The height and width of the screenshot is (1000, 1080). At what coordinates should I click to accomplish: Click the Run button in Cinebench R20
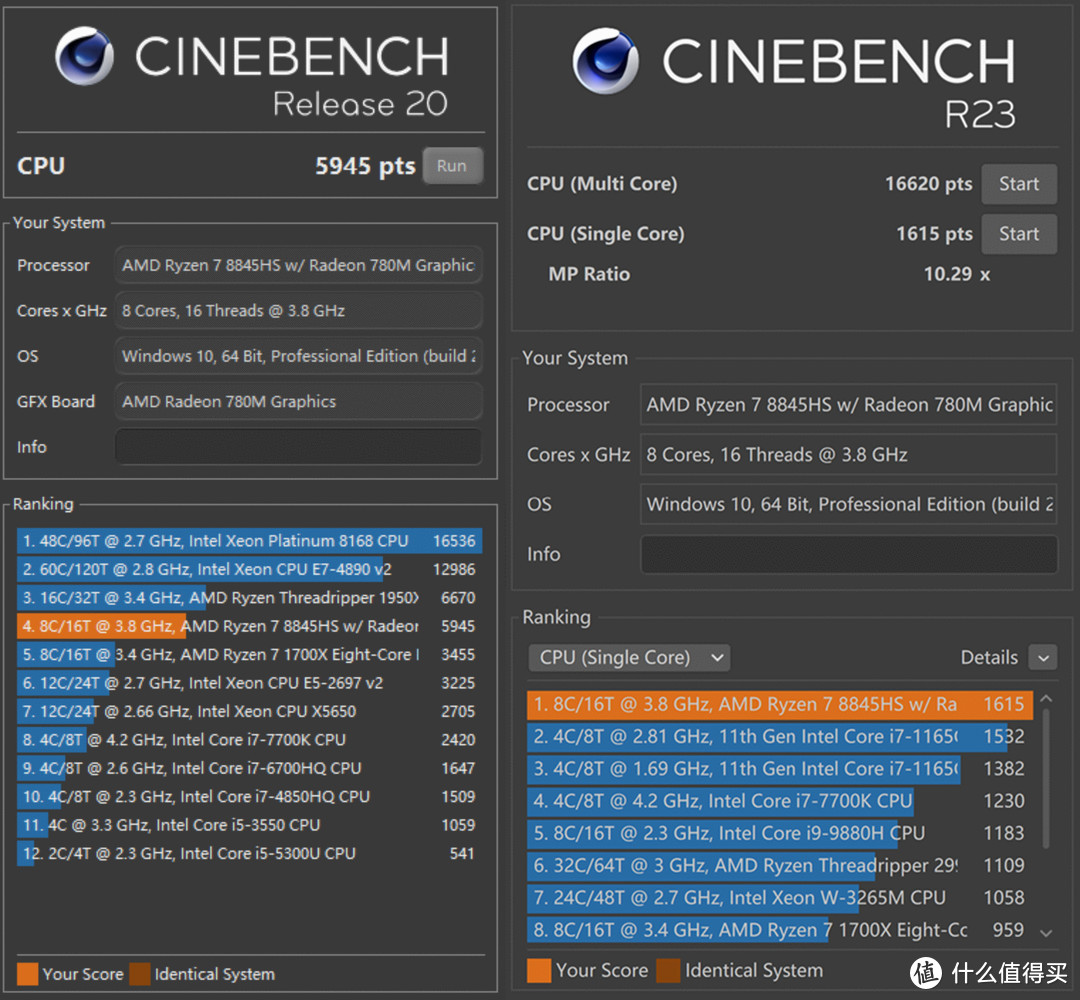(452, 166)
